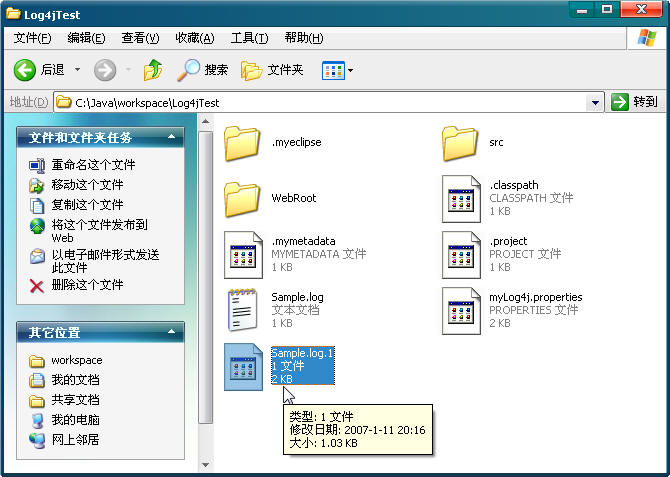The height and width of the screenshot is (477, 670).
Task: Select the .project file icon
Action: pyautogui.click(x=461, y=255)
